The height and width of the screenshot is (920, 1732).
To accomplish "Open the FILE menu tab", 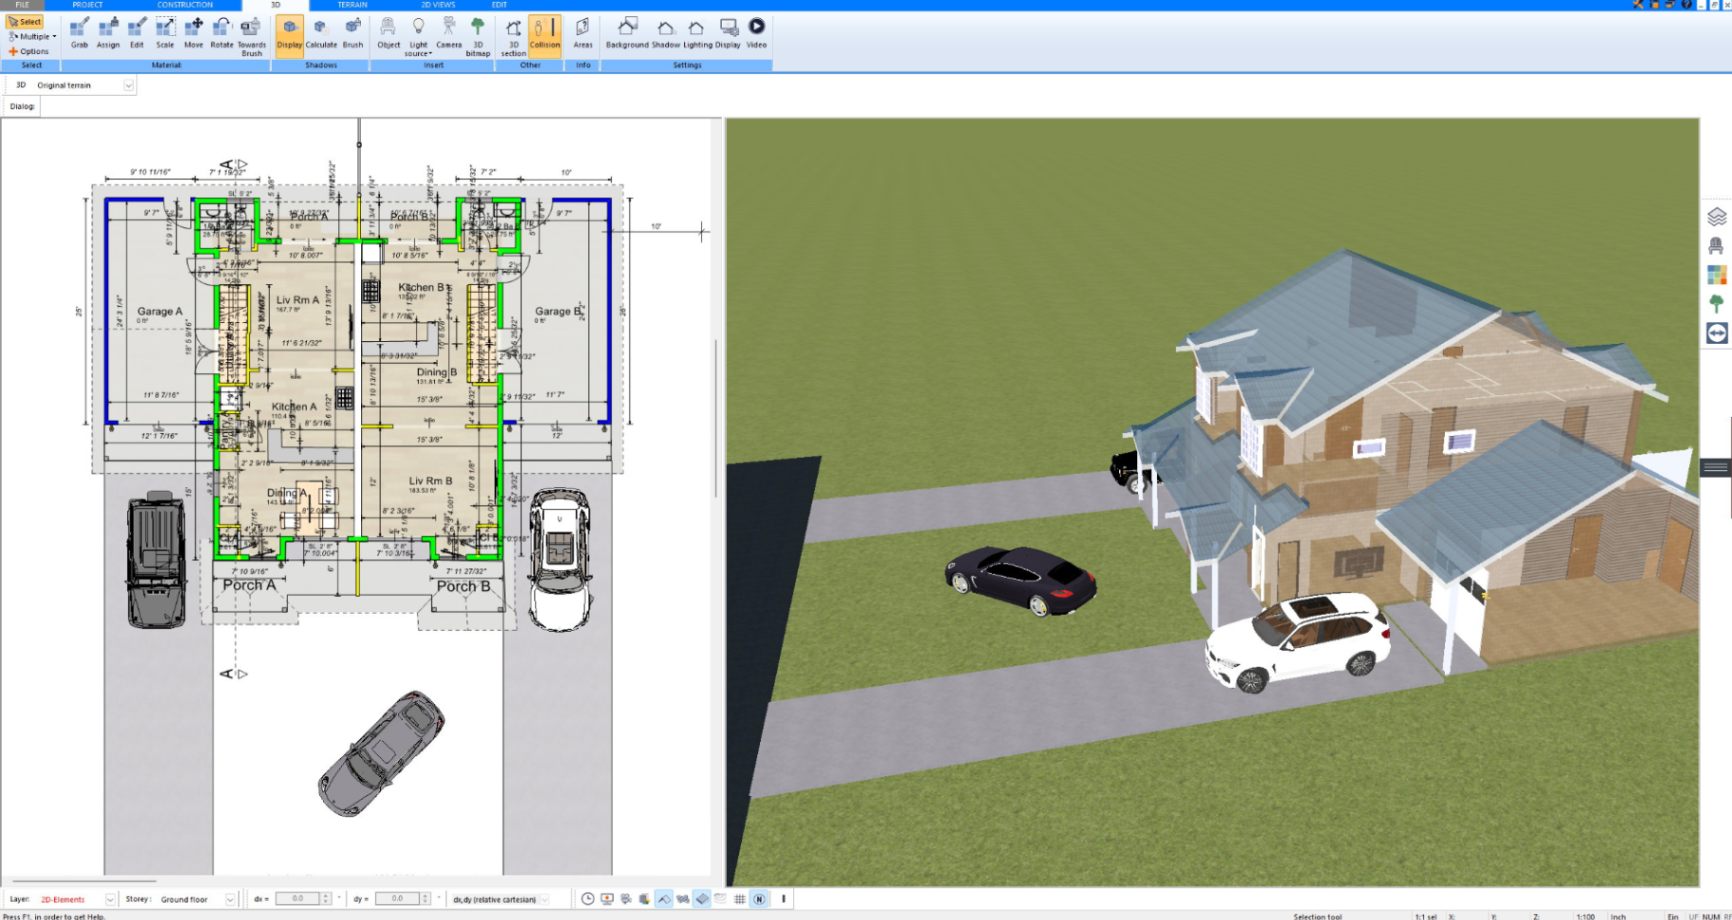I will pos(22,5).
